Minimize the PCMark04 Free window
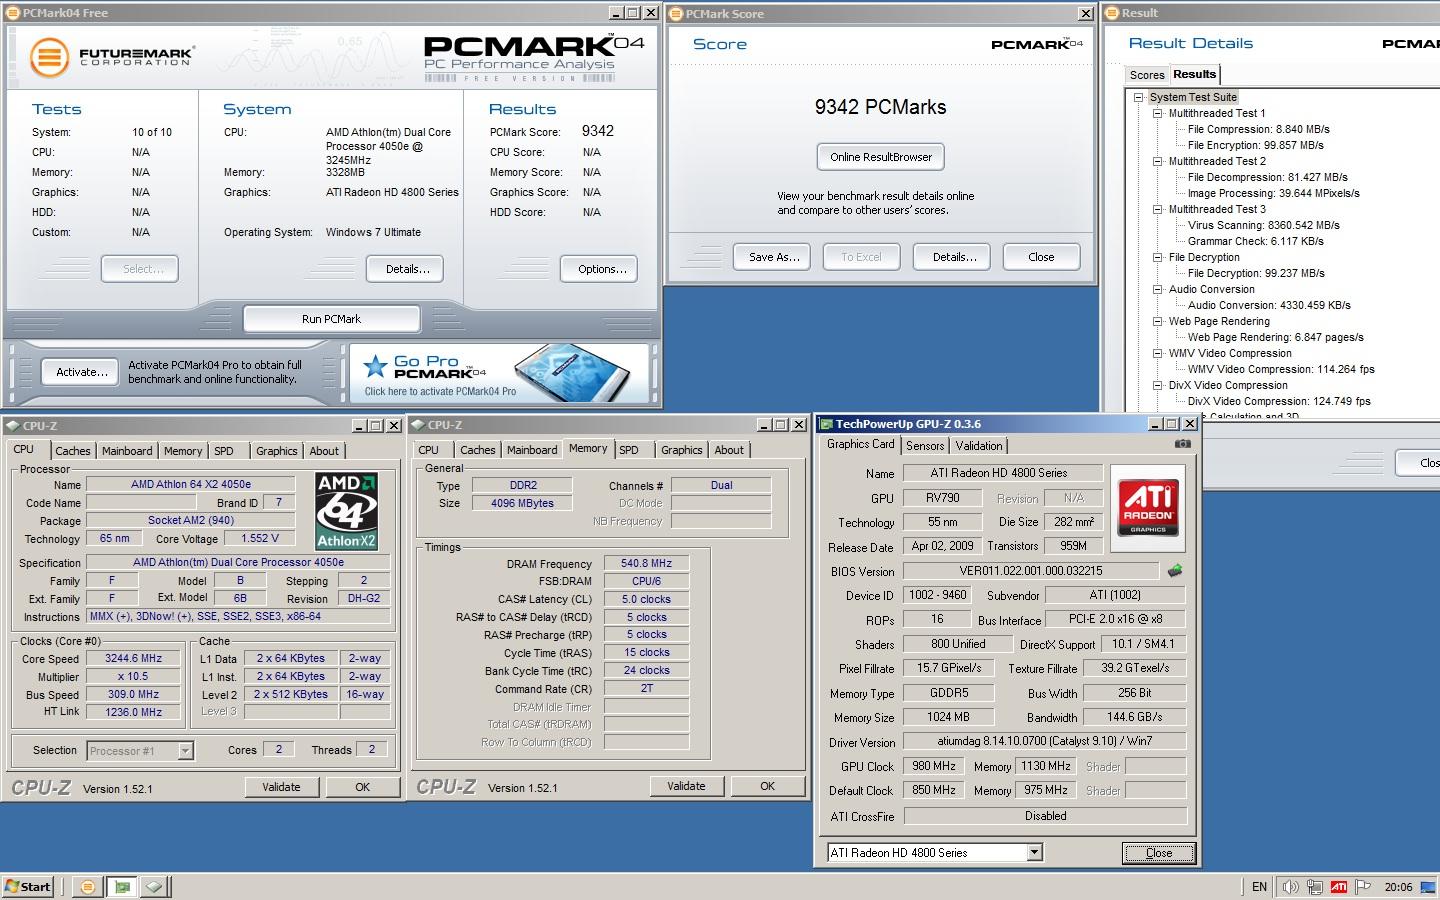Viewport: 1440px width, 900px height. [x=616, y=13]
